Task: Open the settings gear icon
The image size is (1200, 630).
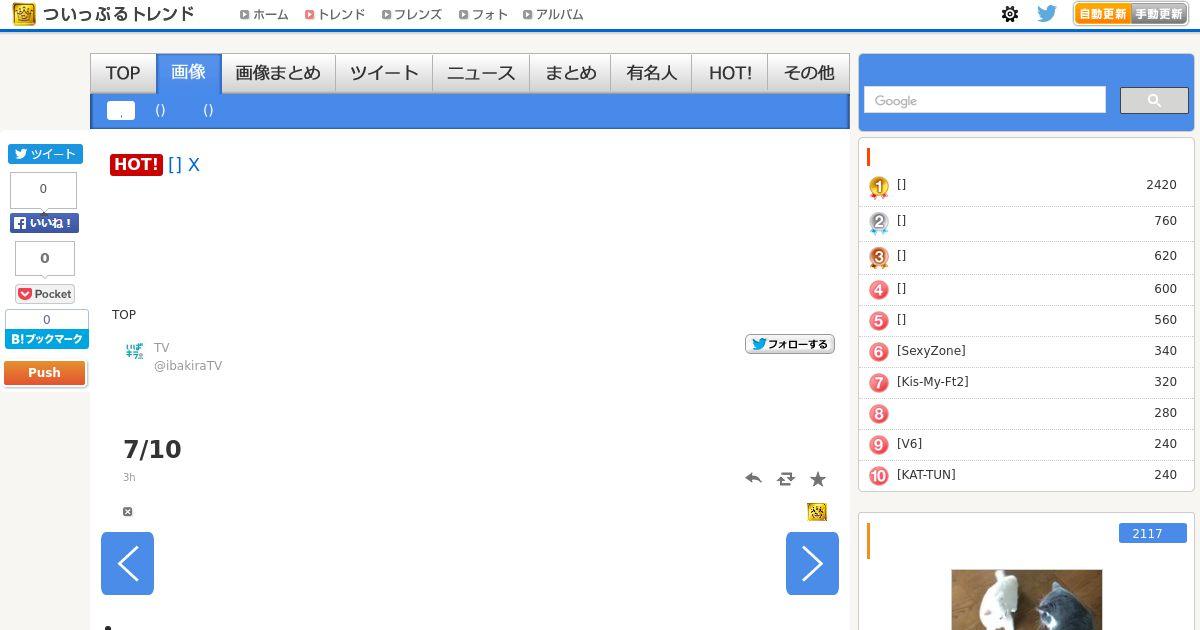Action: (1010, 14)
